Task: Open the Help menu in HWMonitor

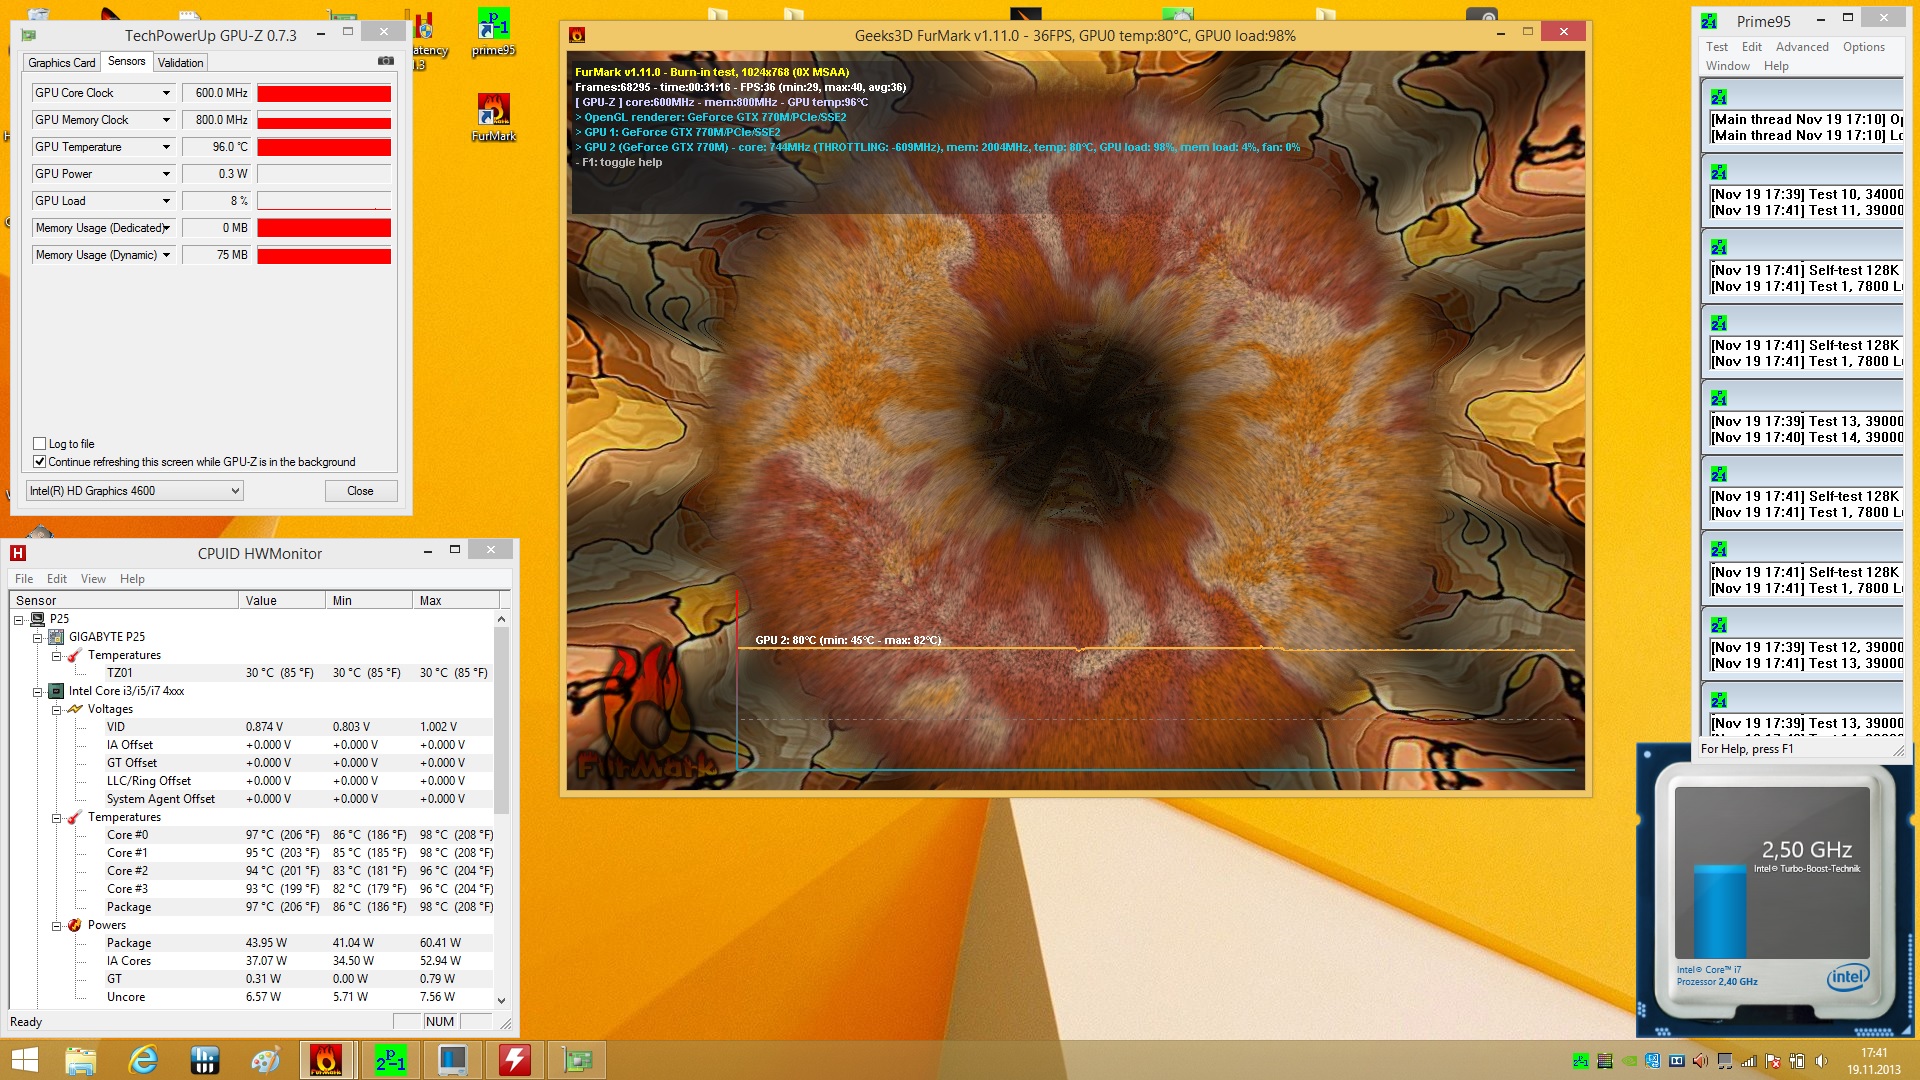Action: tap(132, 579)
